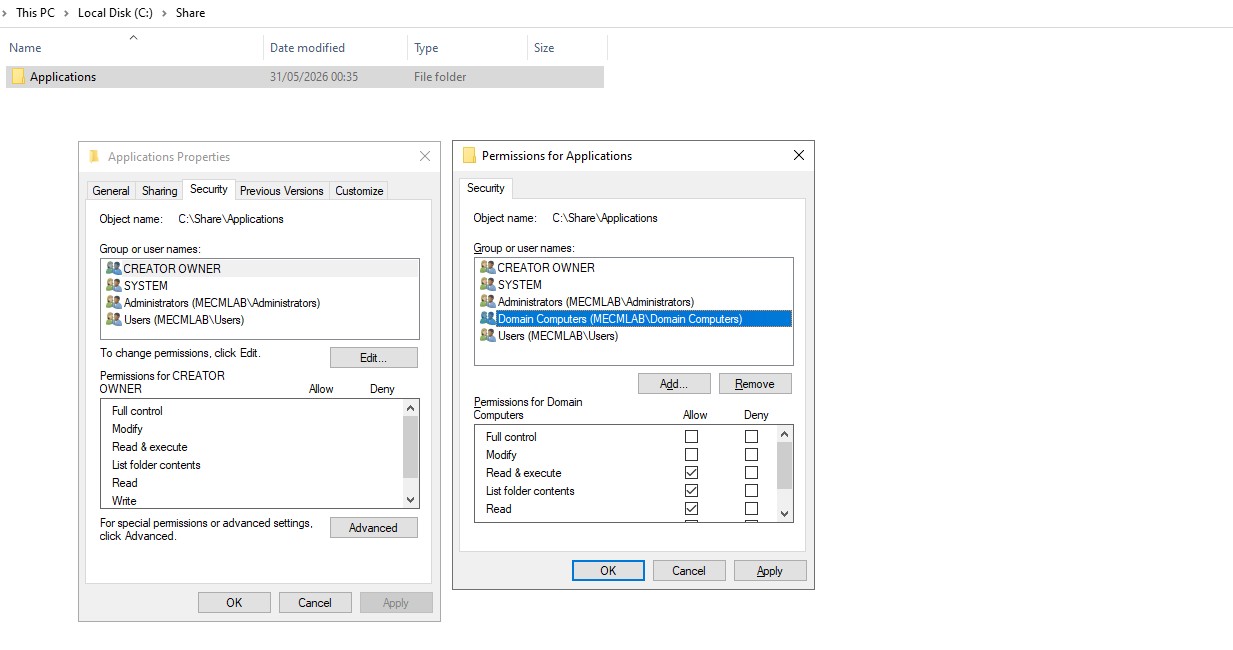Open the Customize tab

[359, 191]
